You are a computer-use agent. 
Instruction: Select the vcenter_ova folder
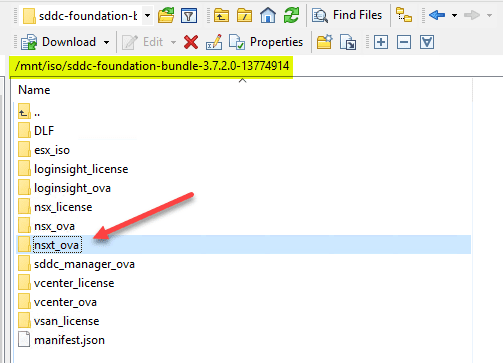pyautogui.click(x=57, y=302)
